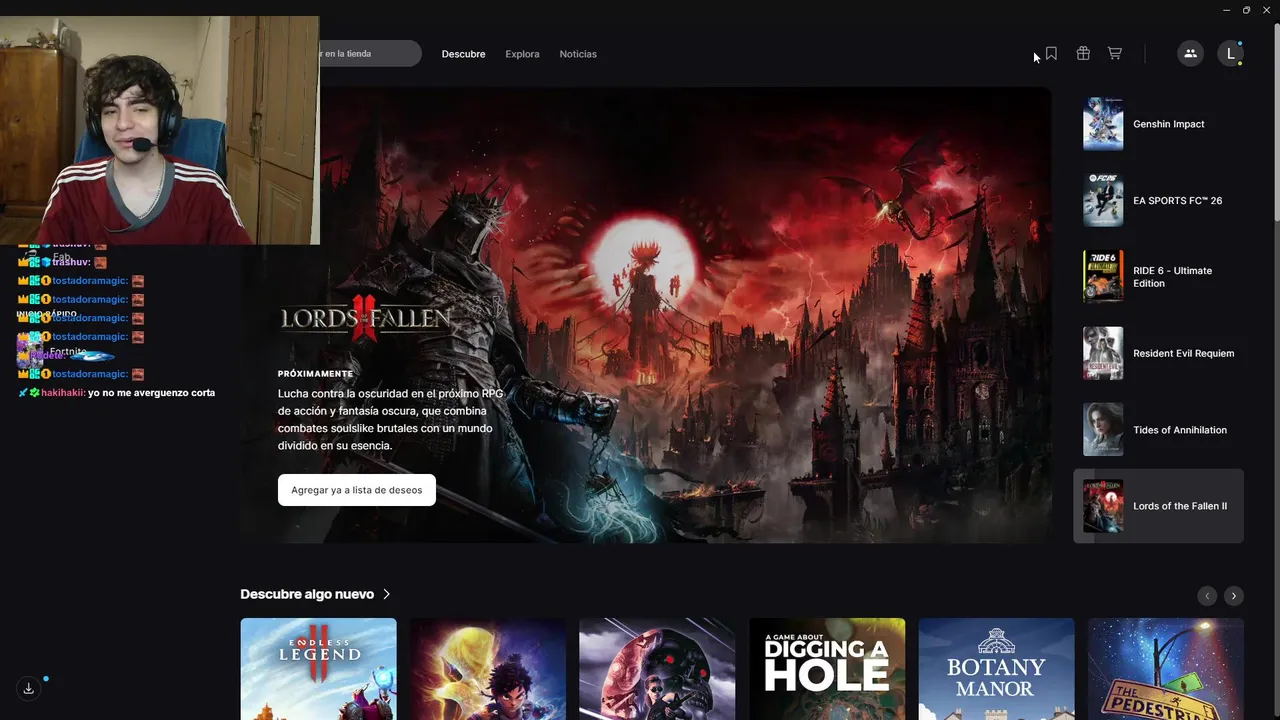Open the skull artwork card beside Digging a Hole
This screenshot has width=1280, height=720.
coord(657,669)
